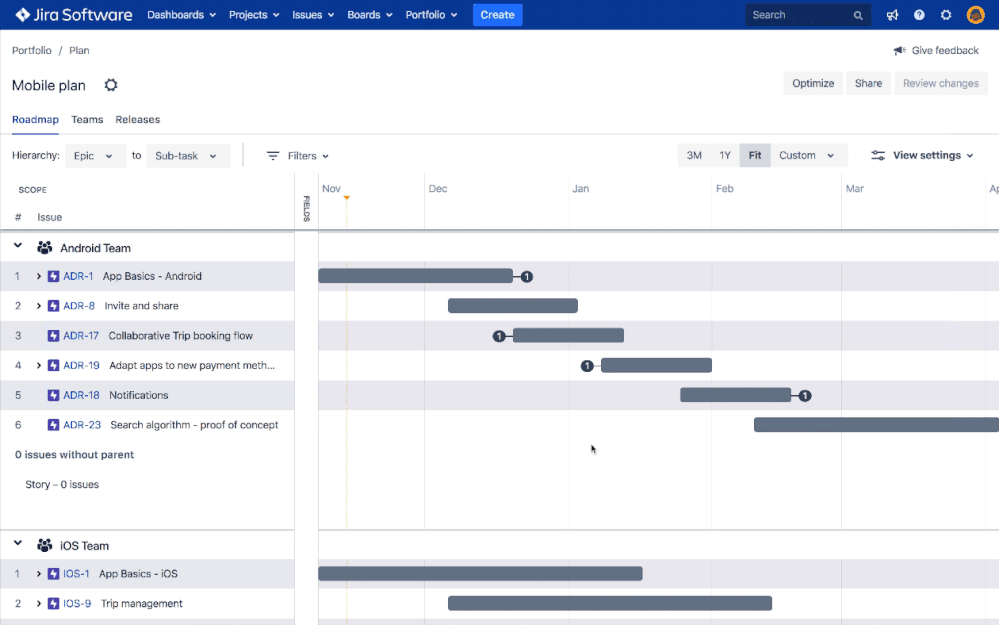The width and height of the screenshot is (999, 625).
Task: Select the 3M timeframe
Action: (694, 155)
